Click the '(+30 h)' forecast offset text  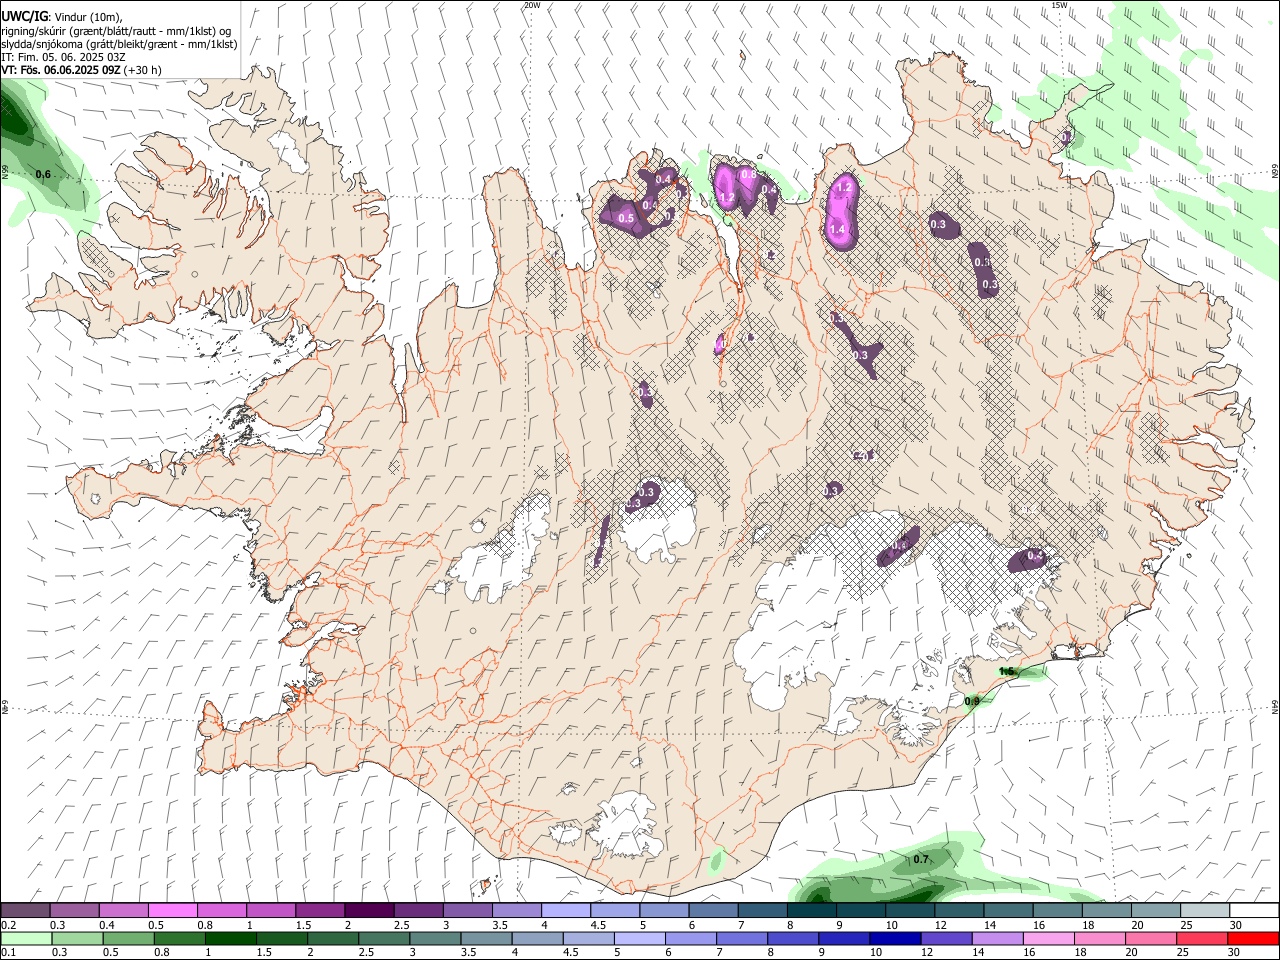coord(144,70)
